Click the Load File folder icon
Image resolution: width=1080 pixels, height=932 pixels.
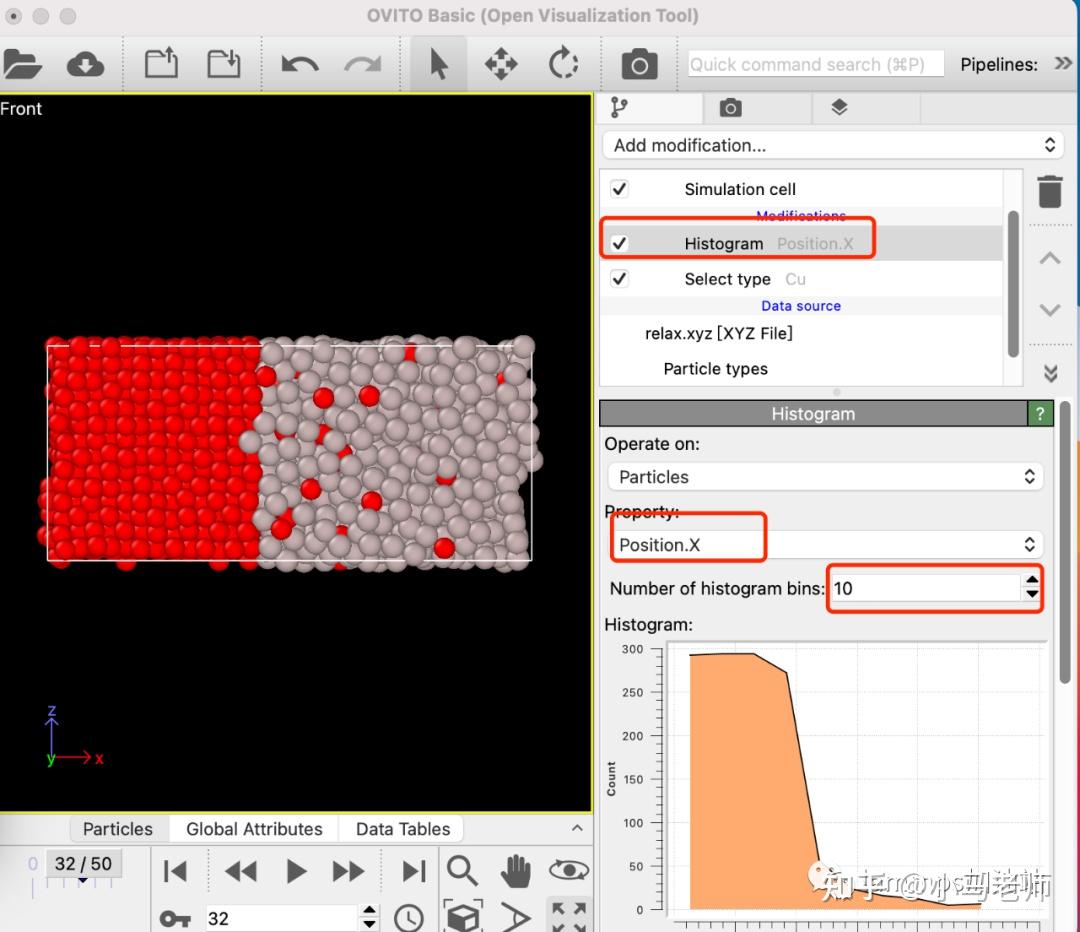point(22,65)
